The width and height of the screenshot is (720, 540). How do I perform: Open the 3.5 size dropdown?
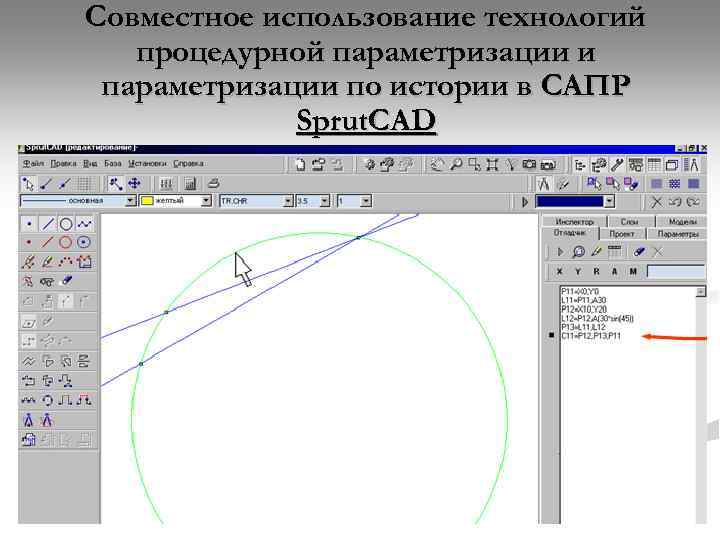pos(325,201)
